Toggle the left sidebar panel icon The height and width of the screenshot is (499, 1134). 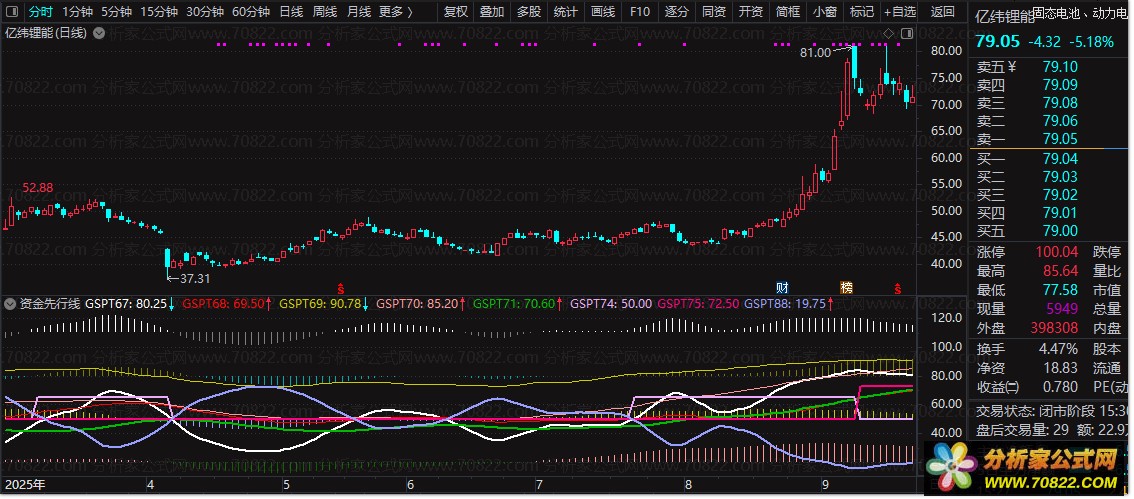coord(12,12)
